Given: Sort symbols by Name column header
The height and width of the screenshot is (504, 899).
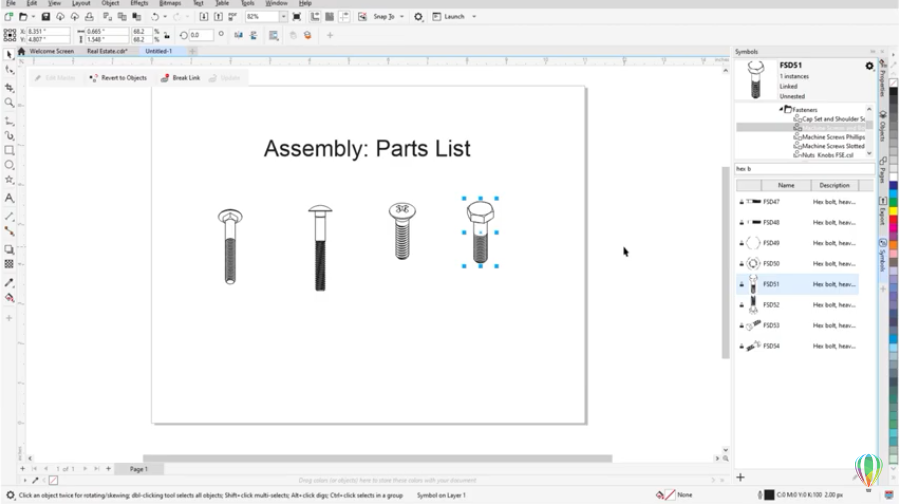Looking at the screenshot, I should (x=786, y=185).
